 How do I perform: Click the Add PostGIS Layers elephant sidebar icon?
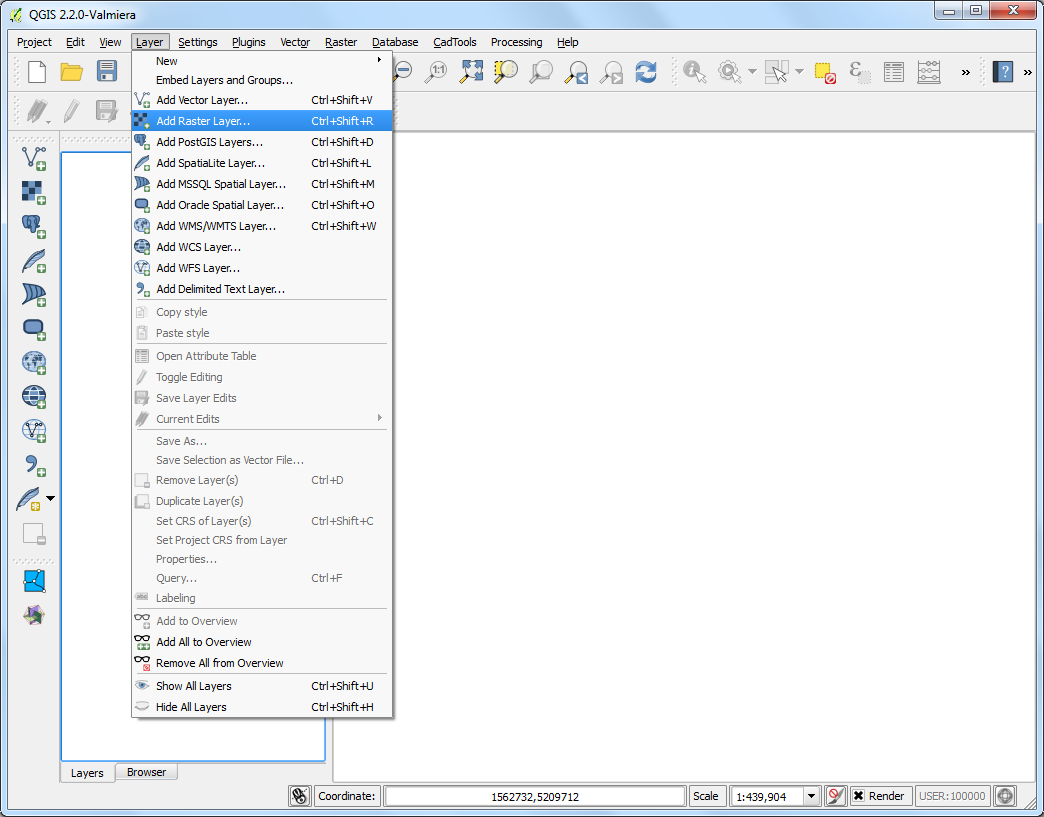(x=33, y=226)
